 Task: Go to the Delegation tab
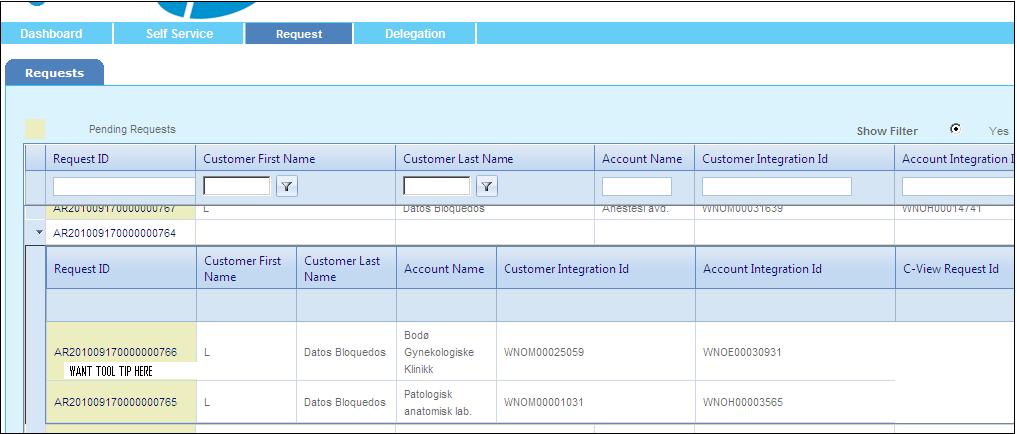[415, 34]
